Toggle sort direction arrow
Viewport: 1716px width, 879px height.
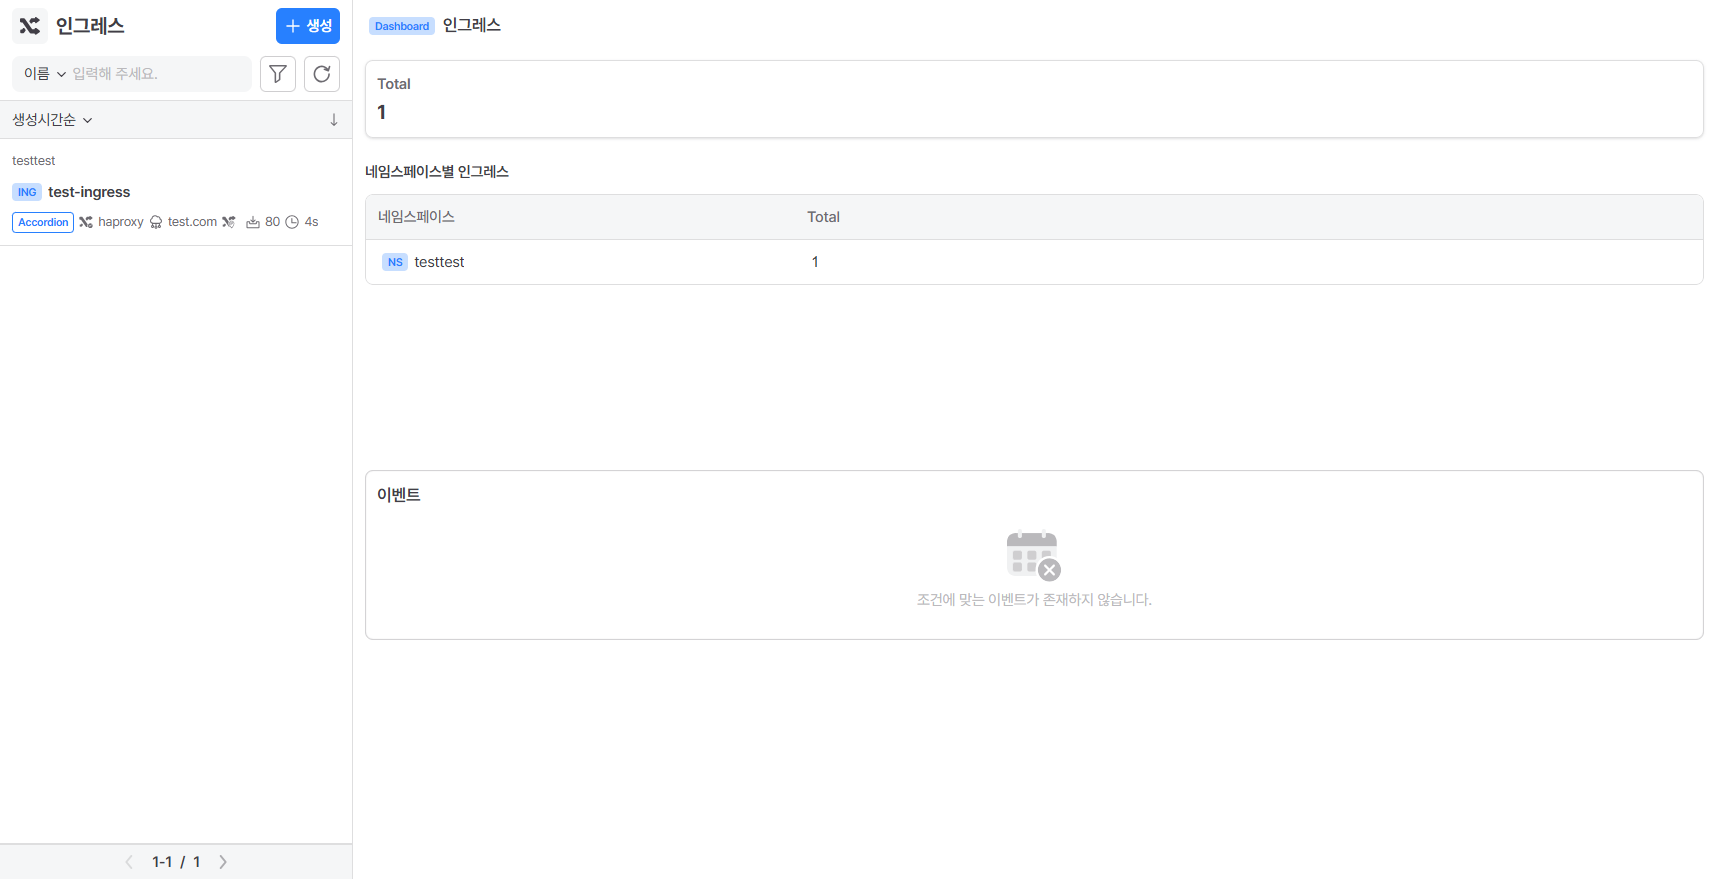pos(334,120)
